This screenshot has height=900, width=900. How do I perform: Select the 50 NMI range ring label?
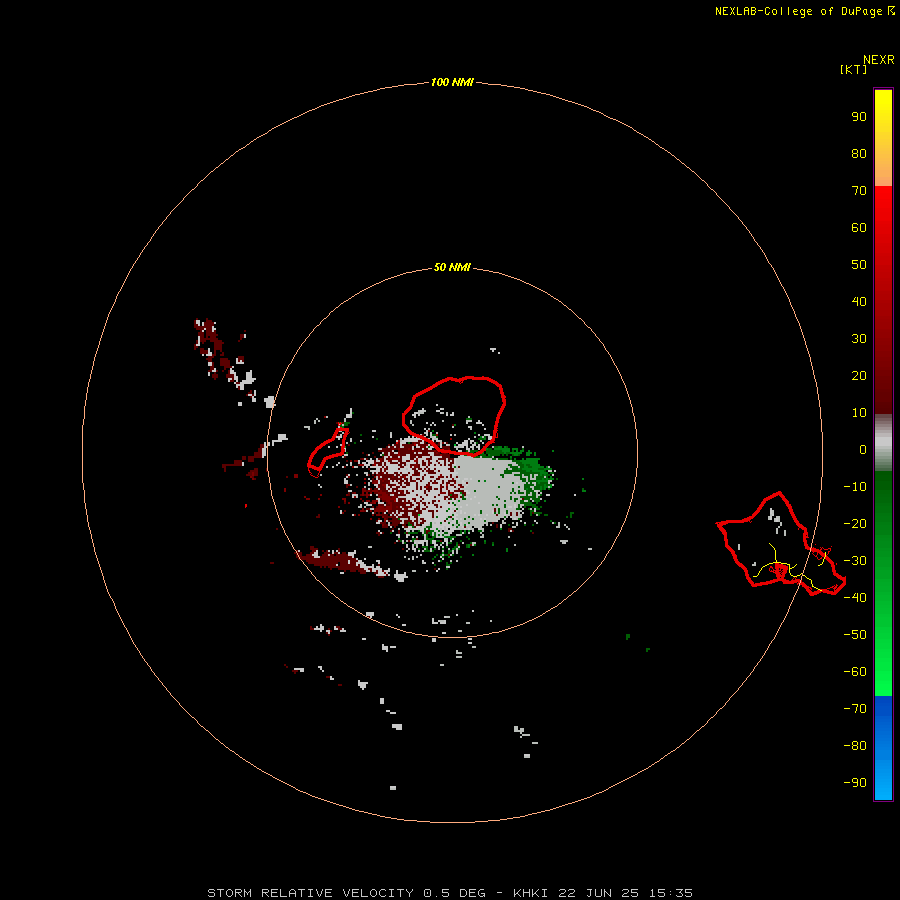452,267
